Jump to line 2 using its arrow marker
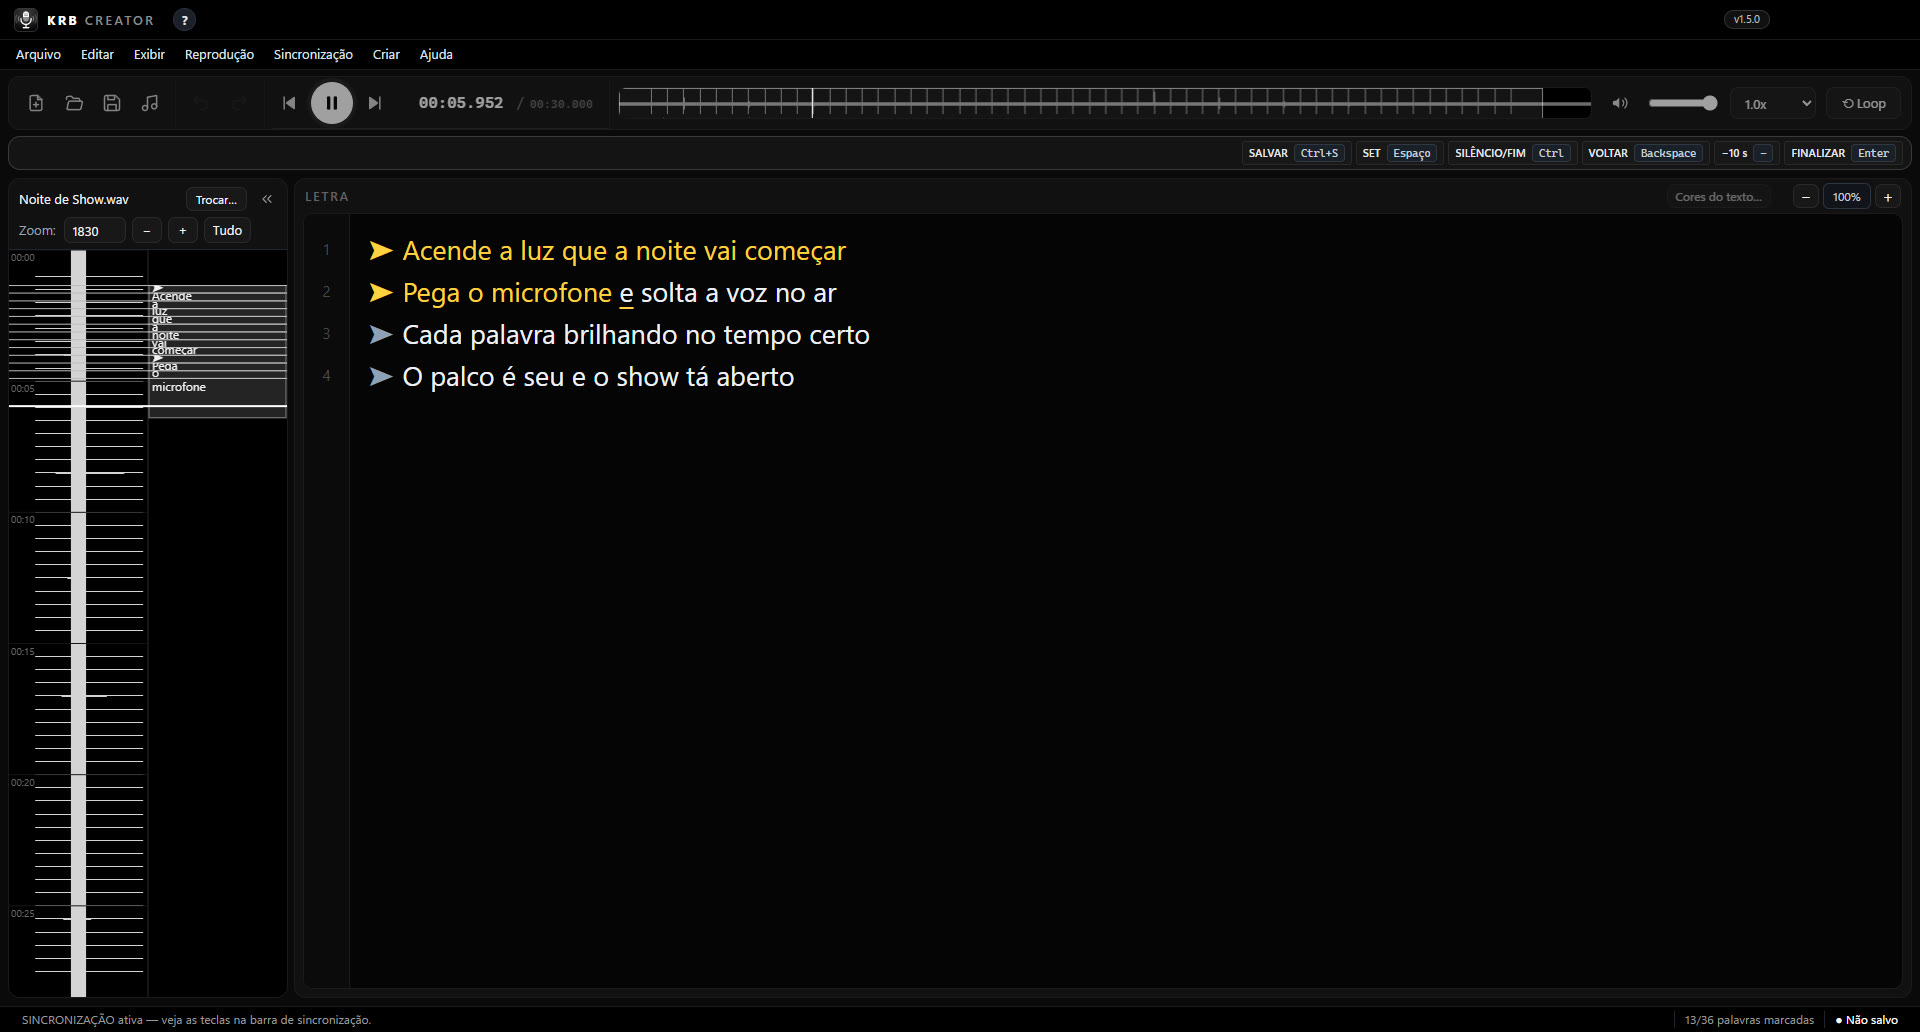The height and width of the screenshot is (1032, 1920). pyautogui.click(x=380, y=292)
